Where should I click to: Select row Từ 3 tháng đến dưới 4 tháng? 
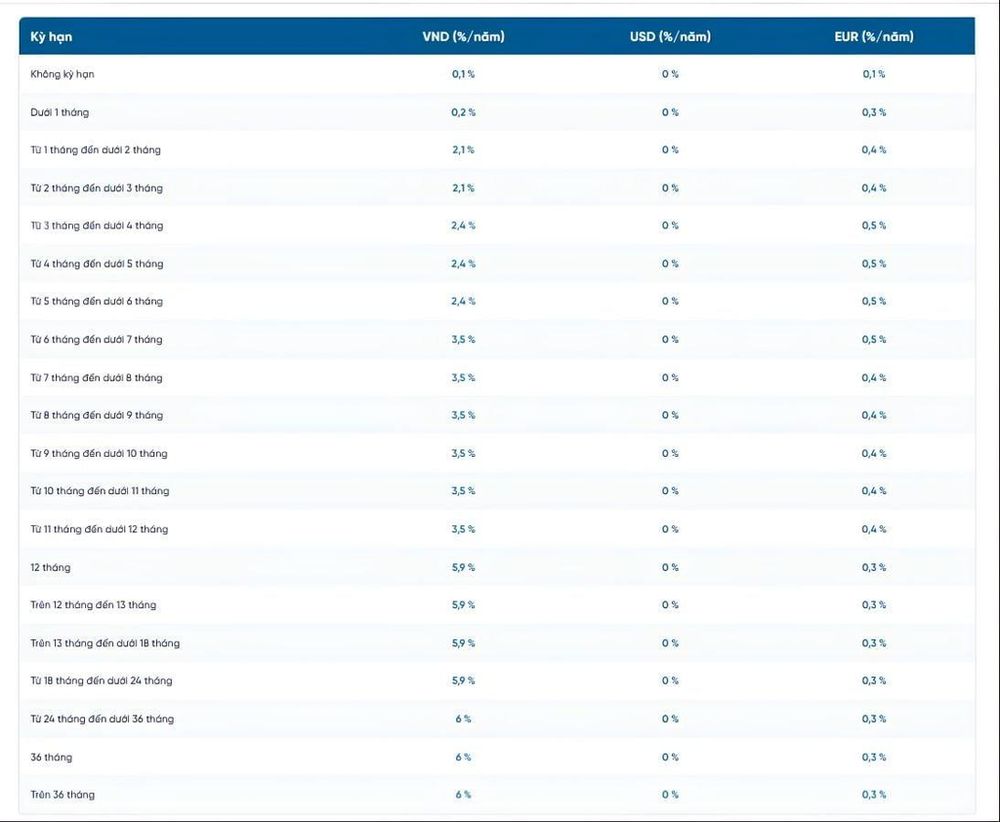pyautogui.click(x=497, y=226)
